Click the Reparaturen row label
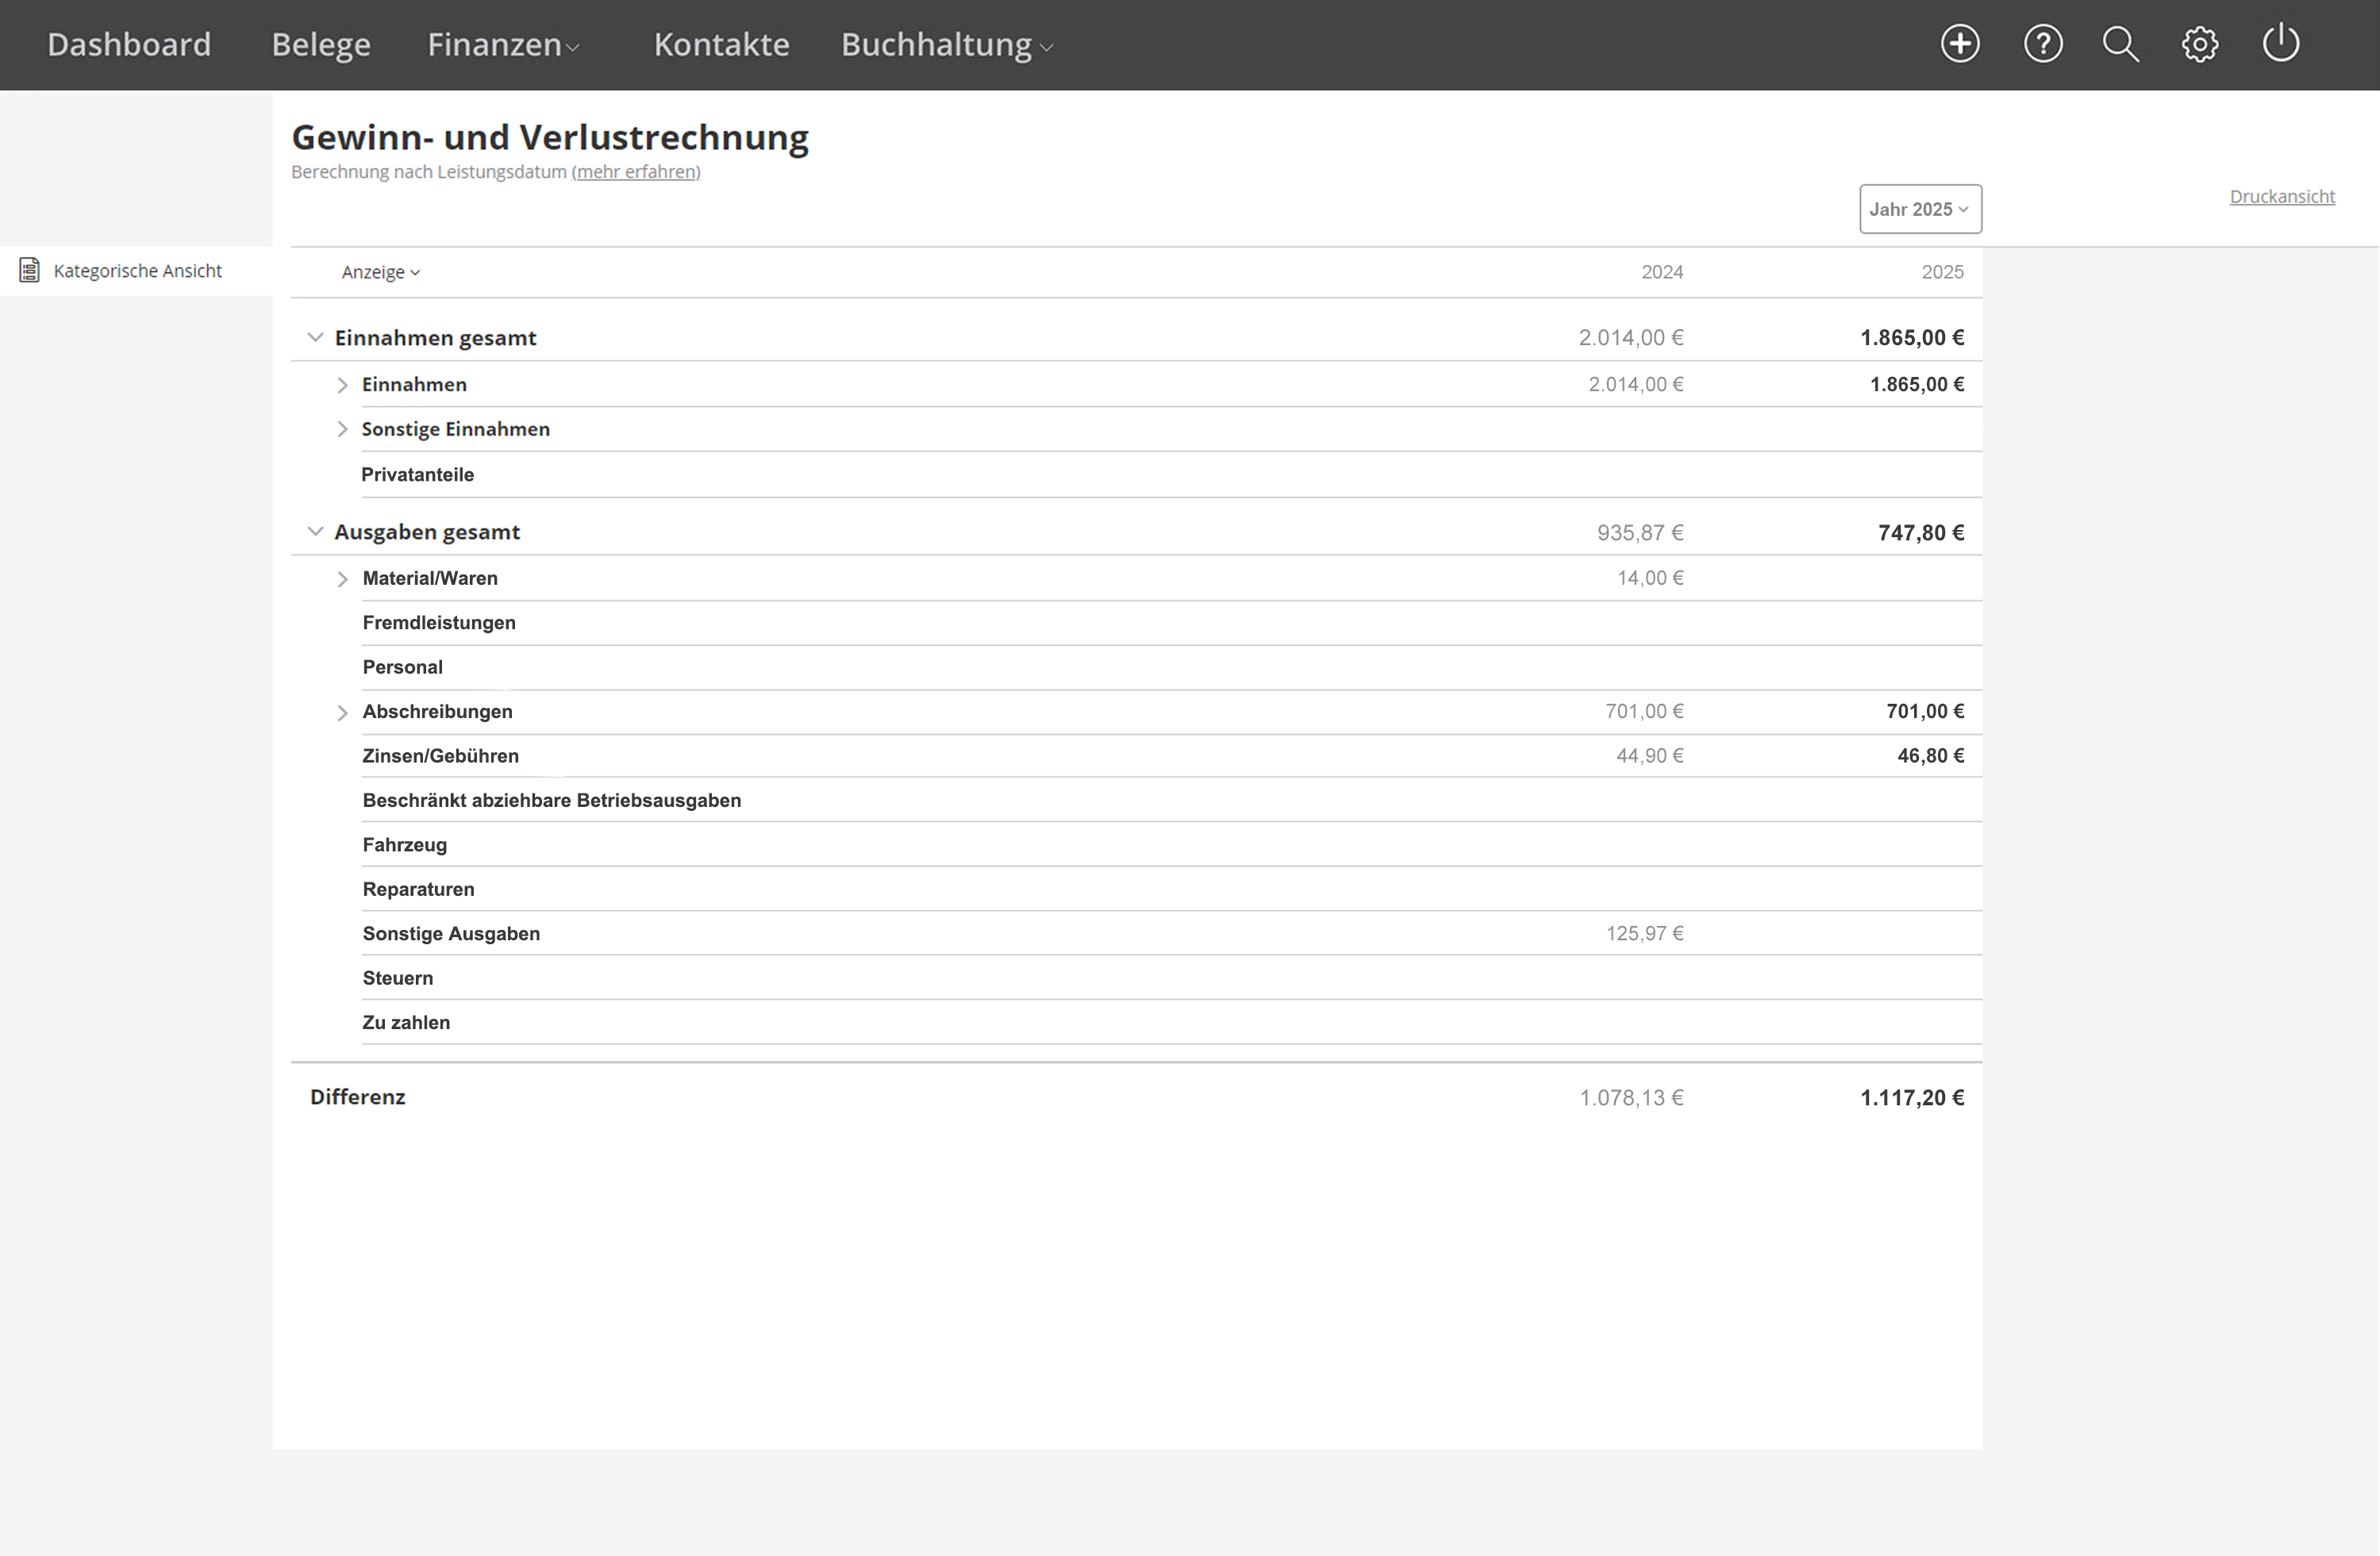2380x1556 pixels. coord(418,889)
